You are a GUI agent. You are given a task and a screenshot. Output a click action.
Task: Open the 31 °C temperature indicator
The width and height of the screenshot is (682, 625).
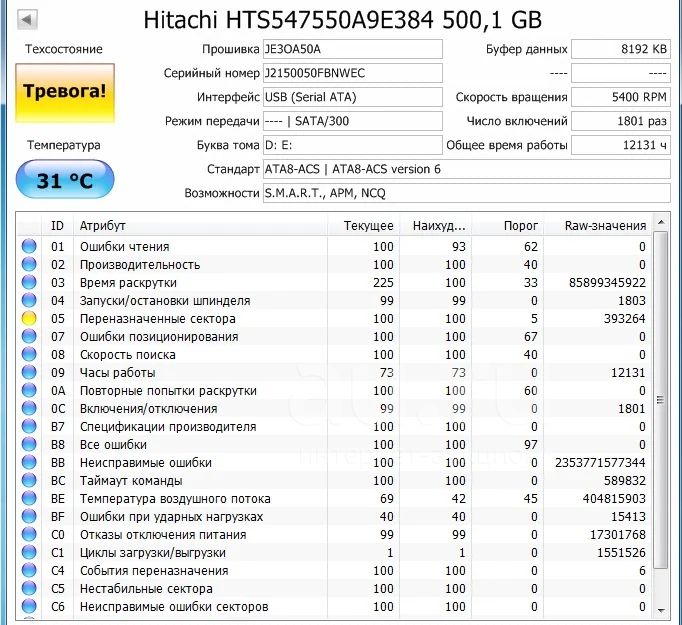65,180
